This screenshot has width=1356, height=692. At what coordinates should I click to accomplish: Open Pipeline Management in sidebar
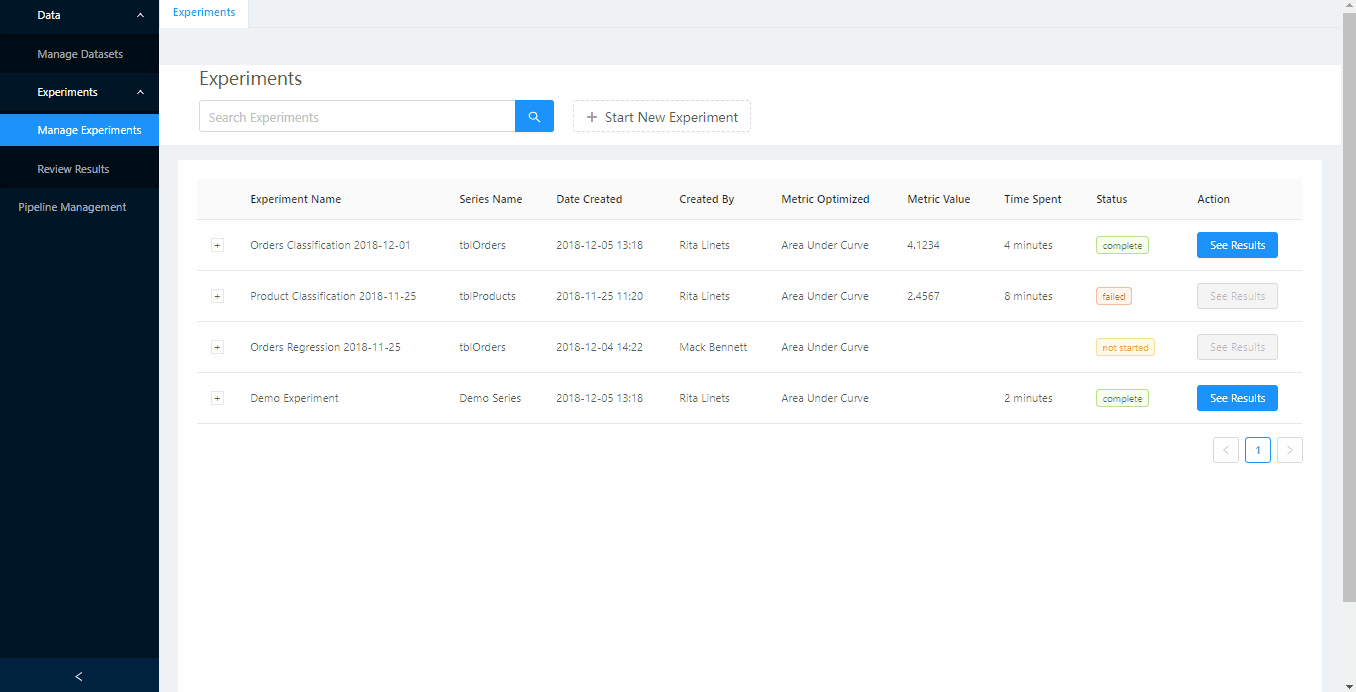click(79, 207)
